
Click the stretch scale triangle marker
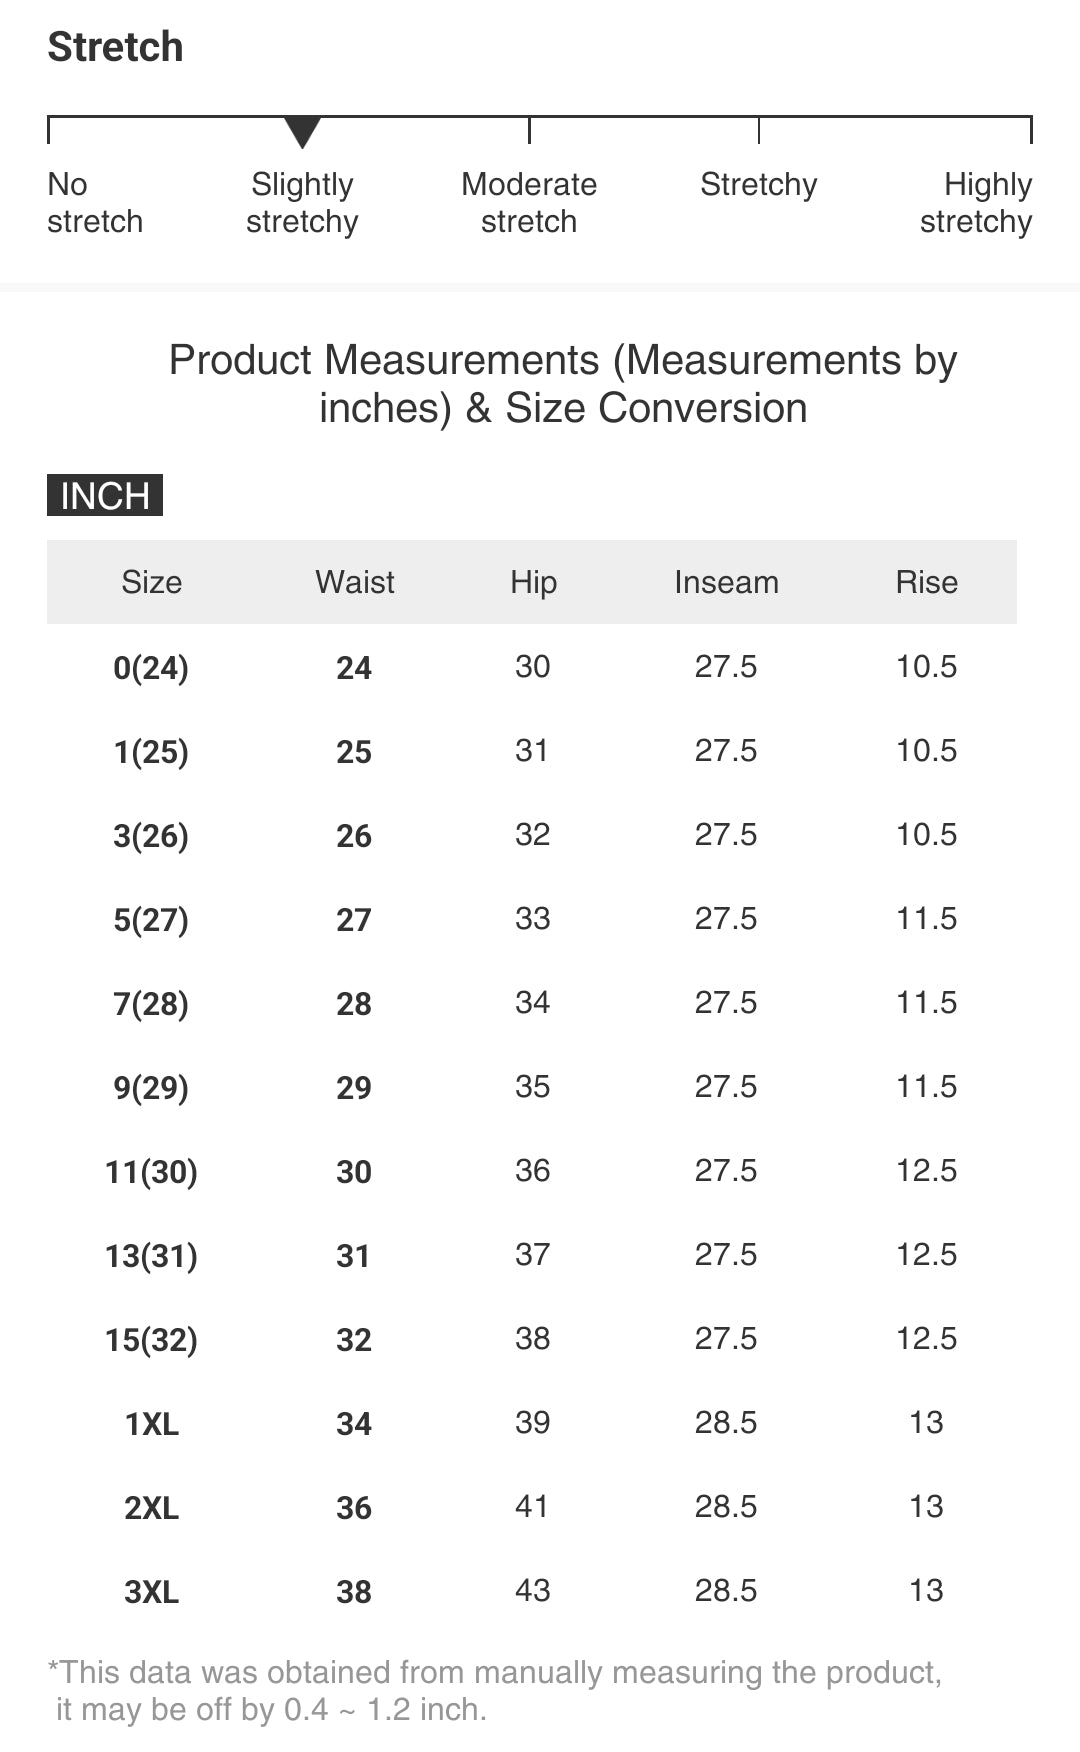[x=302, y=131]
